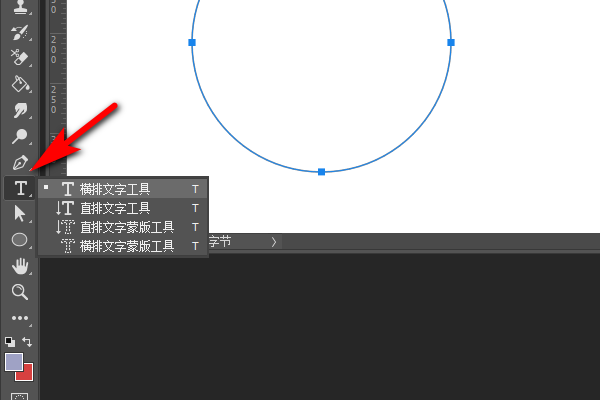Choose 横排文字蒙版工具 from the flyout
This screenshot has width=600, height=400.
point(123,246)
